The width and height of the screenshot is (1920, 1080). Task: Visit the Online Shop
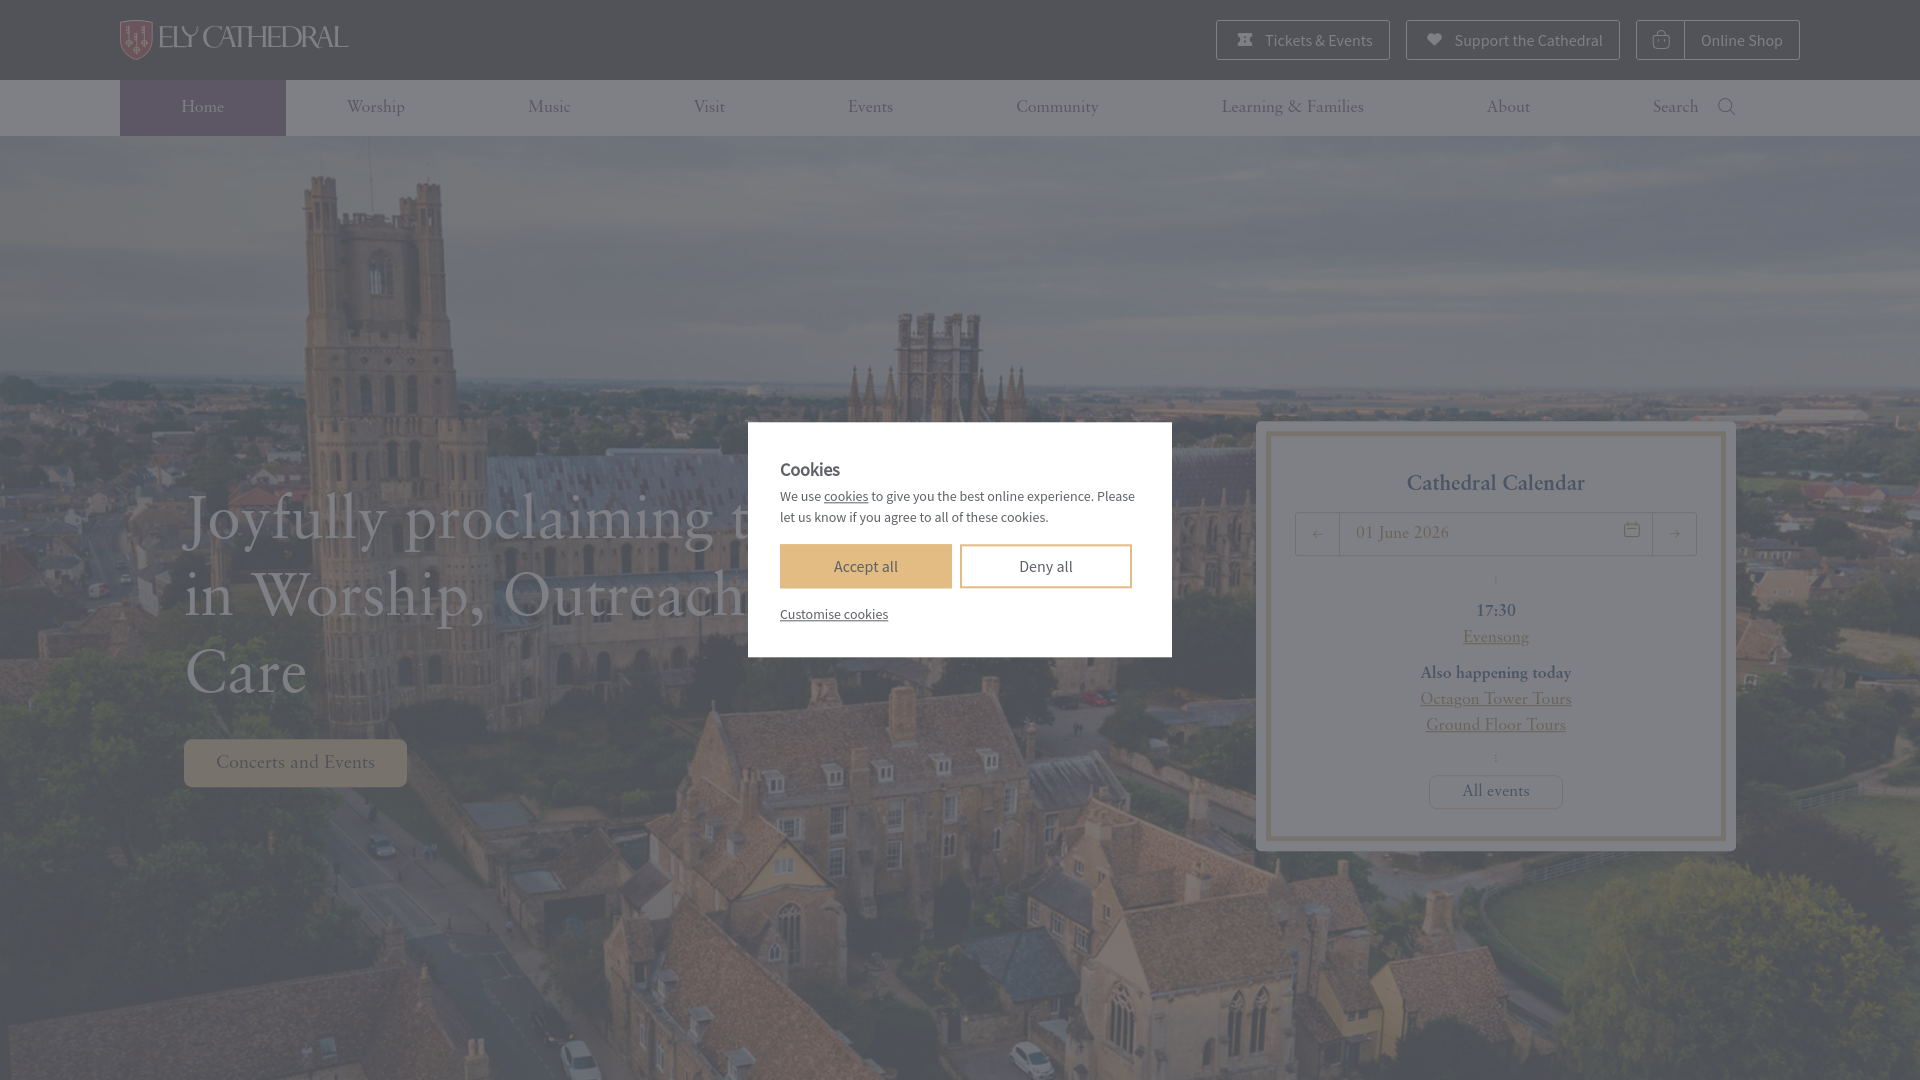point(1742,40)
